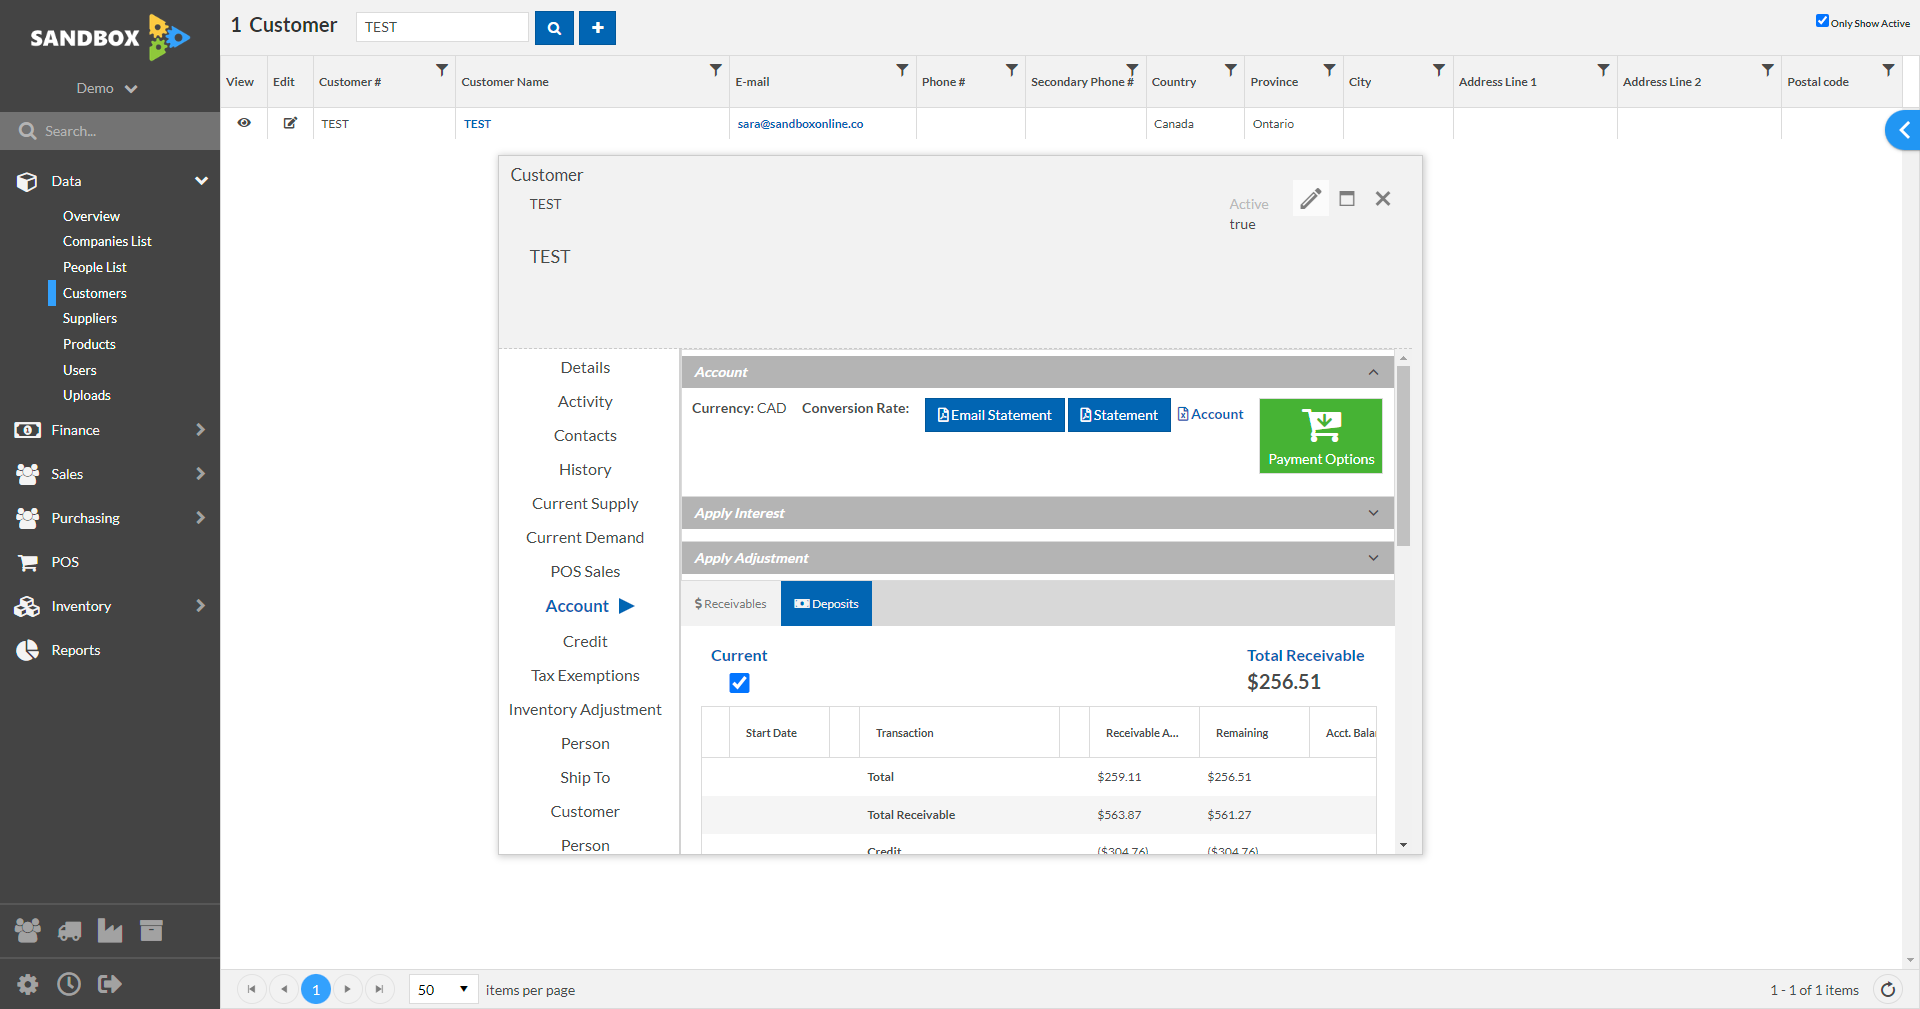Go to page 1 in pager
This screenshot has width=1920, height=1009.
coord(316,990)
